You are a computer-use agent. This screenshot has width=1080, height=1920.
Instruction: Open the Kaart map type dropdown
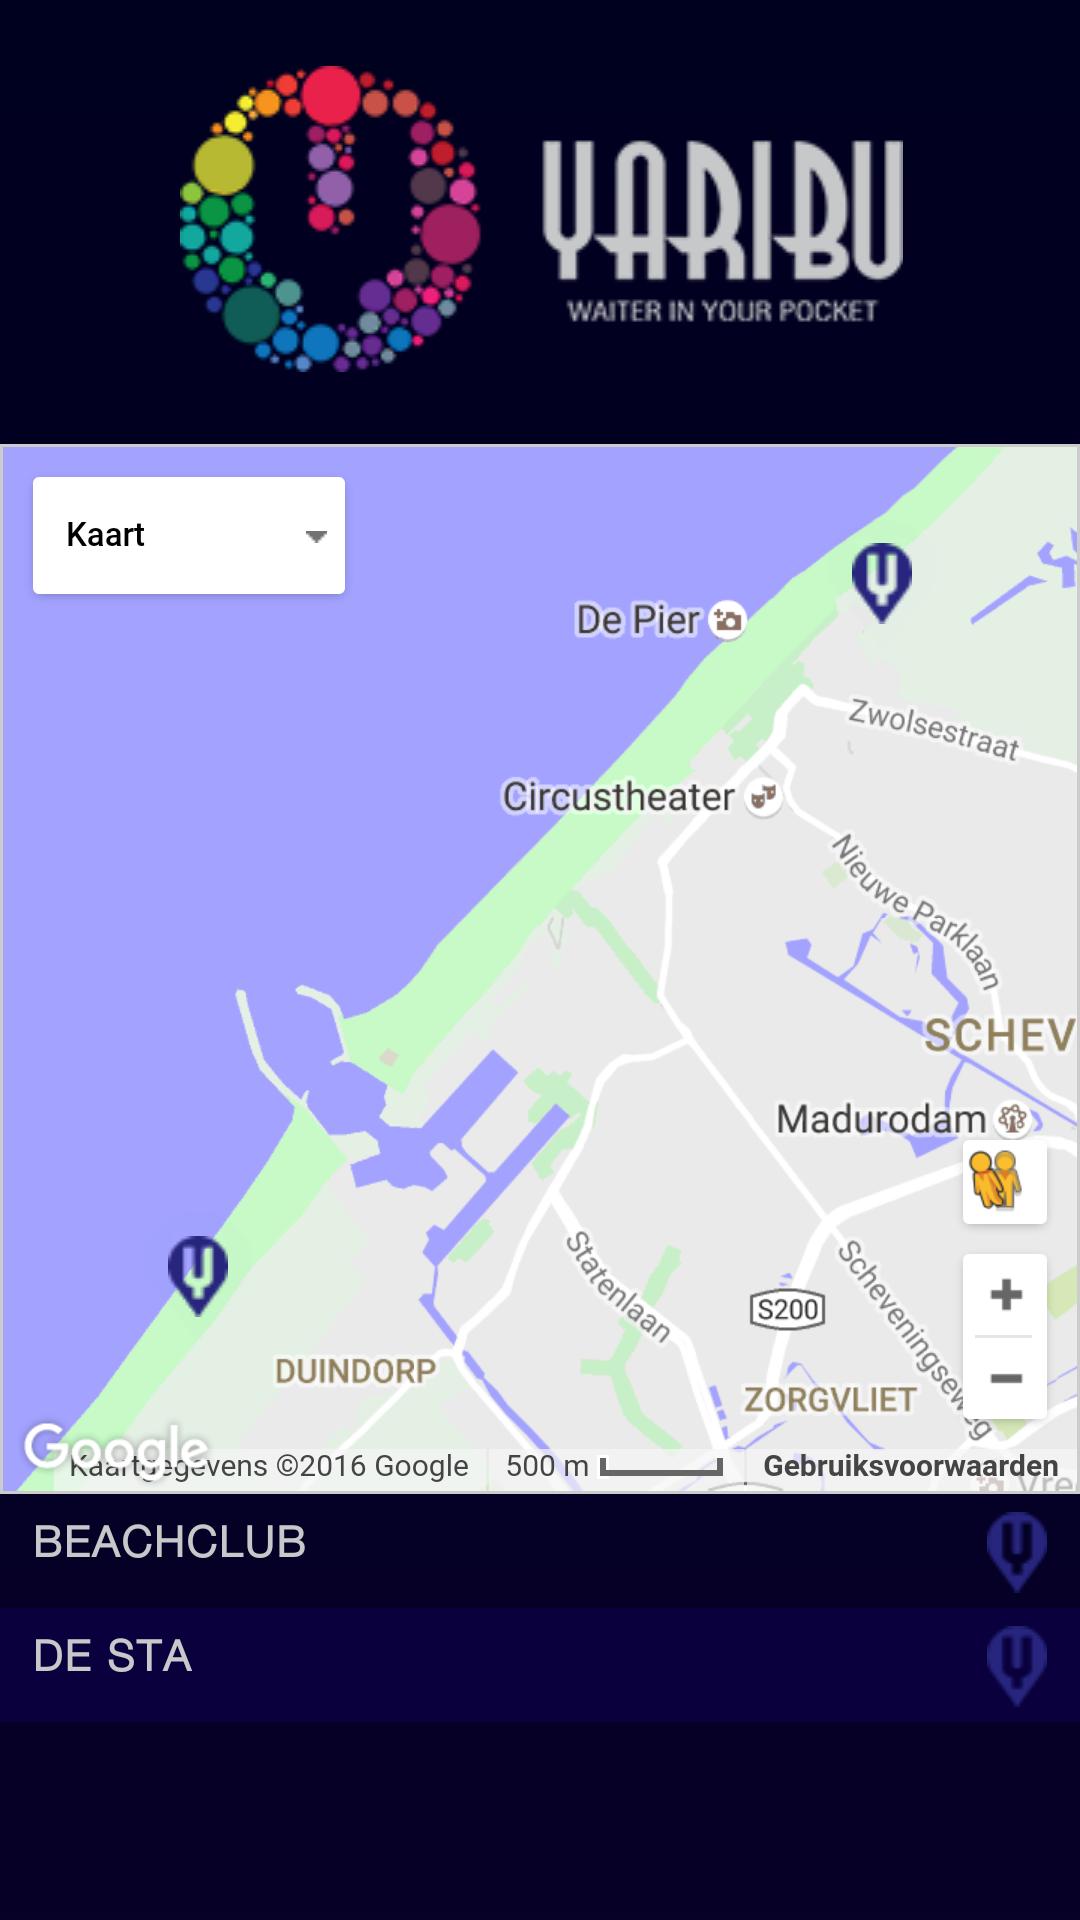[x=189, y=535]
